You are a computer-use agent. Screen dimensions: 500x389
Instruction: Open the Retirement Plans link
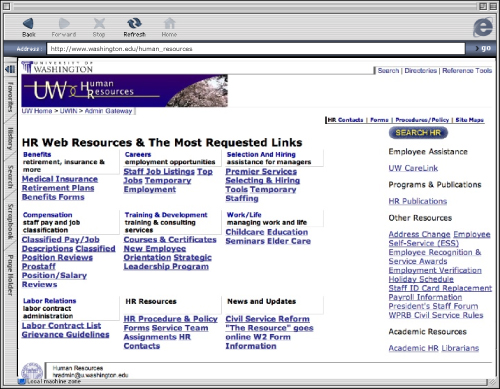click(58, 188)
